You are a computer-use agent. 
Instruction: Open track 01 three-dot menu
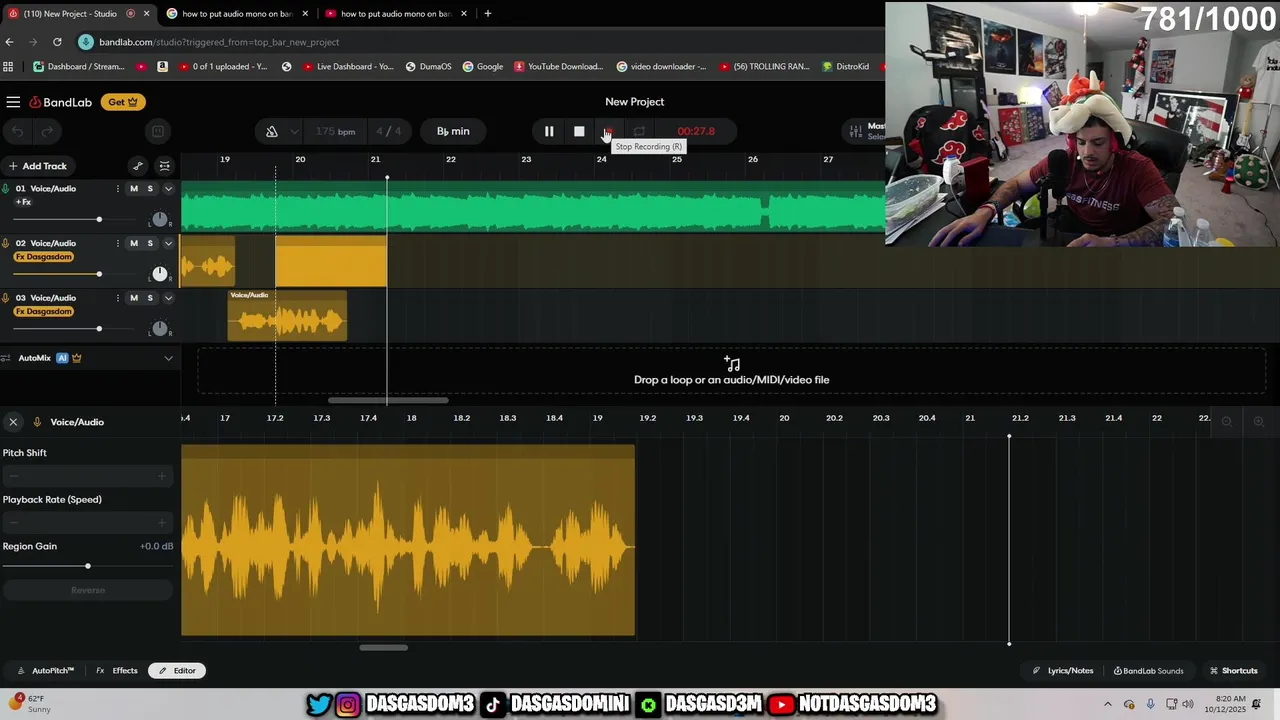click(x=118, y=189)
